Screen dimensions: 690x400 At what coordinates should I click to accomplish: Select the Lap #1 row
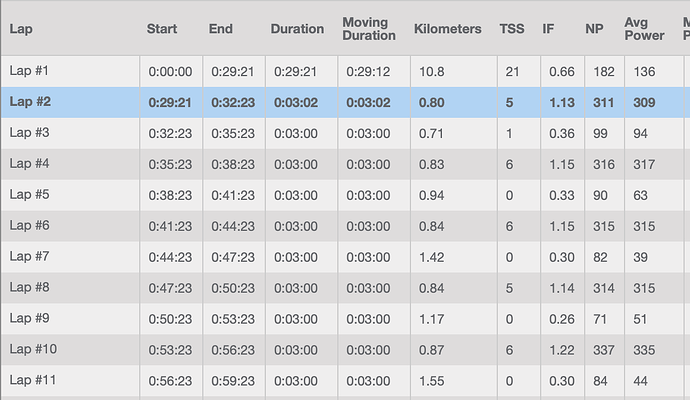(x=345, y=71)
